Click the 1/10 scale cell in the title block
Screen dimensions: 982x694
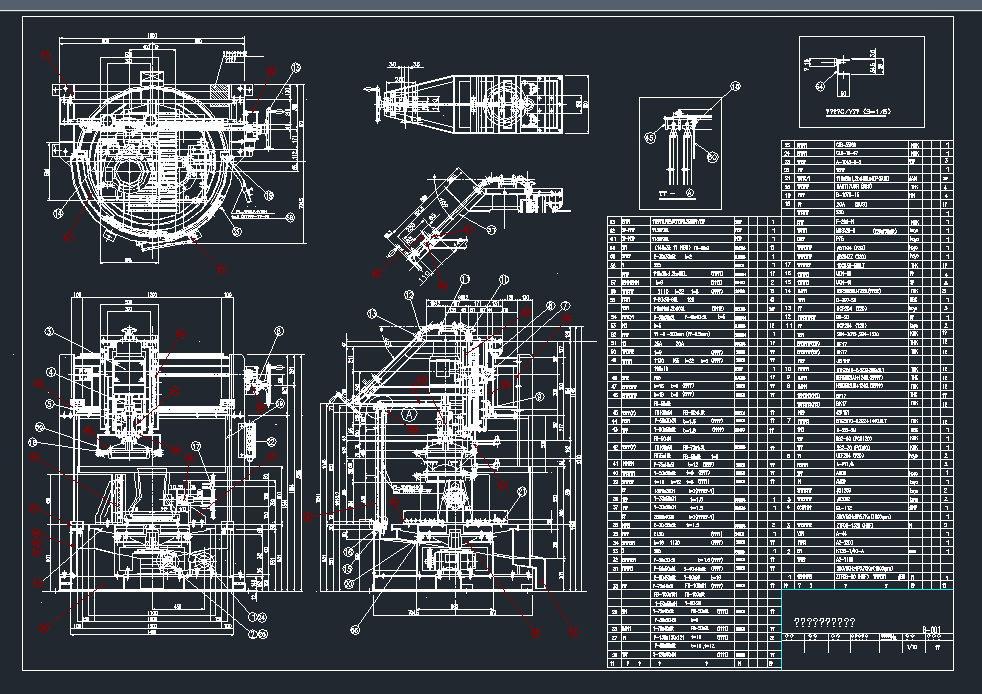point(911,647)
